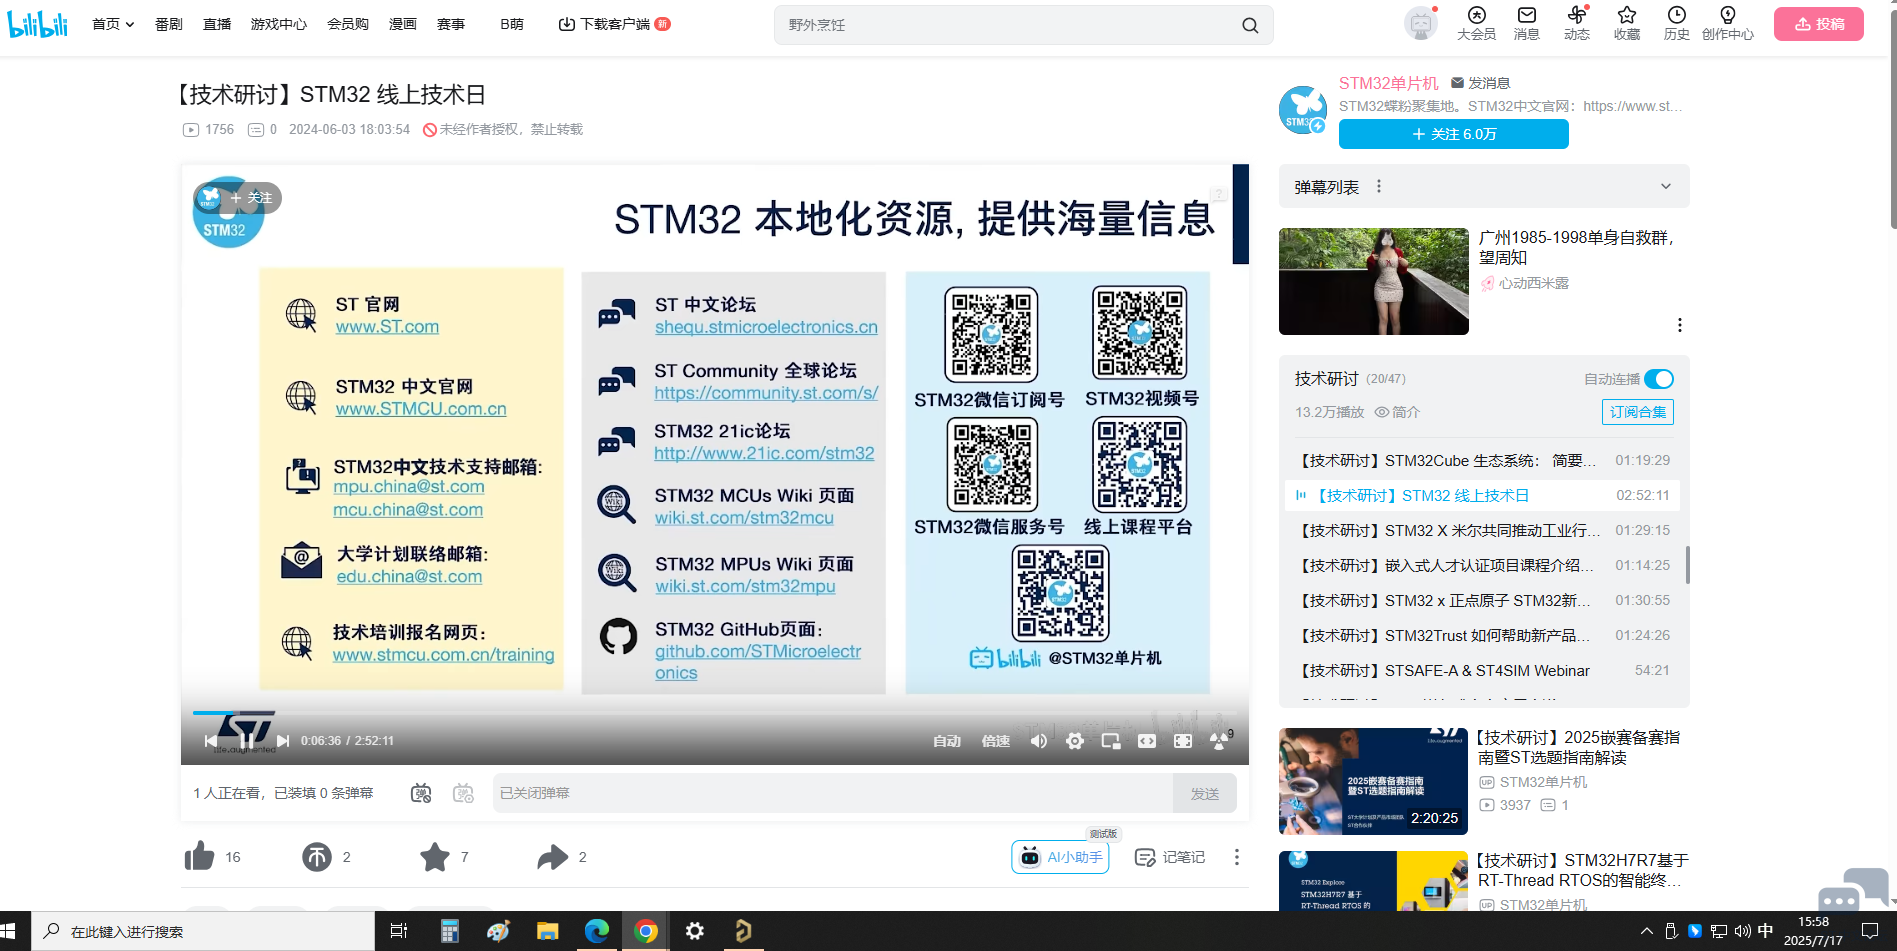Click 发消息 to message the uploader
The height and width of the screenshot is (951, 1897).
click(1481, 83)
